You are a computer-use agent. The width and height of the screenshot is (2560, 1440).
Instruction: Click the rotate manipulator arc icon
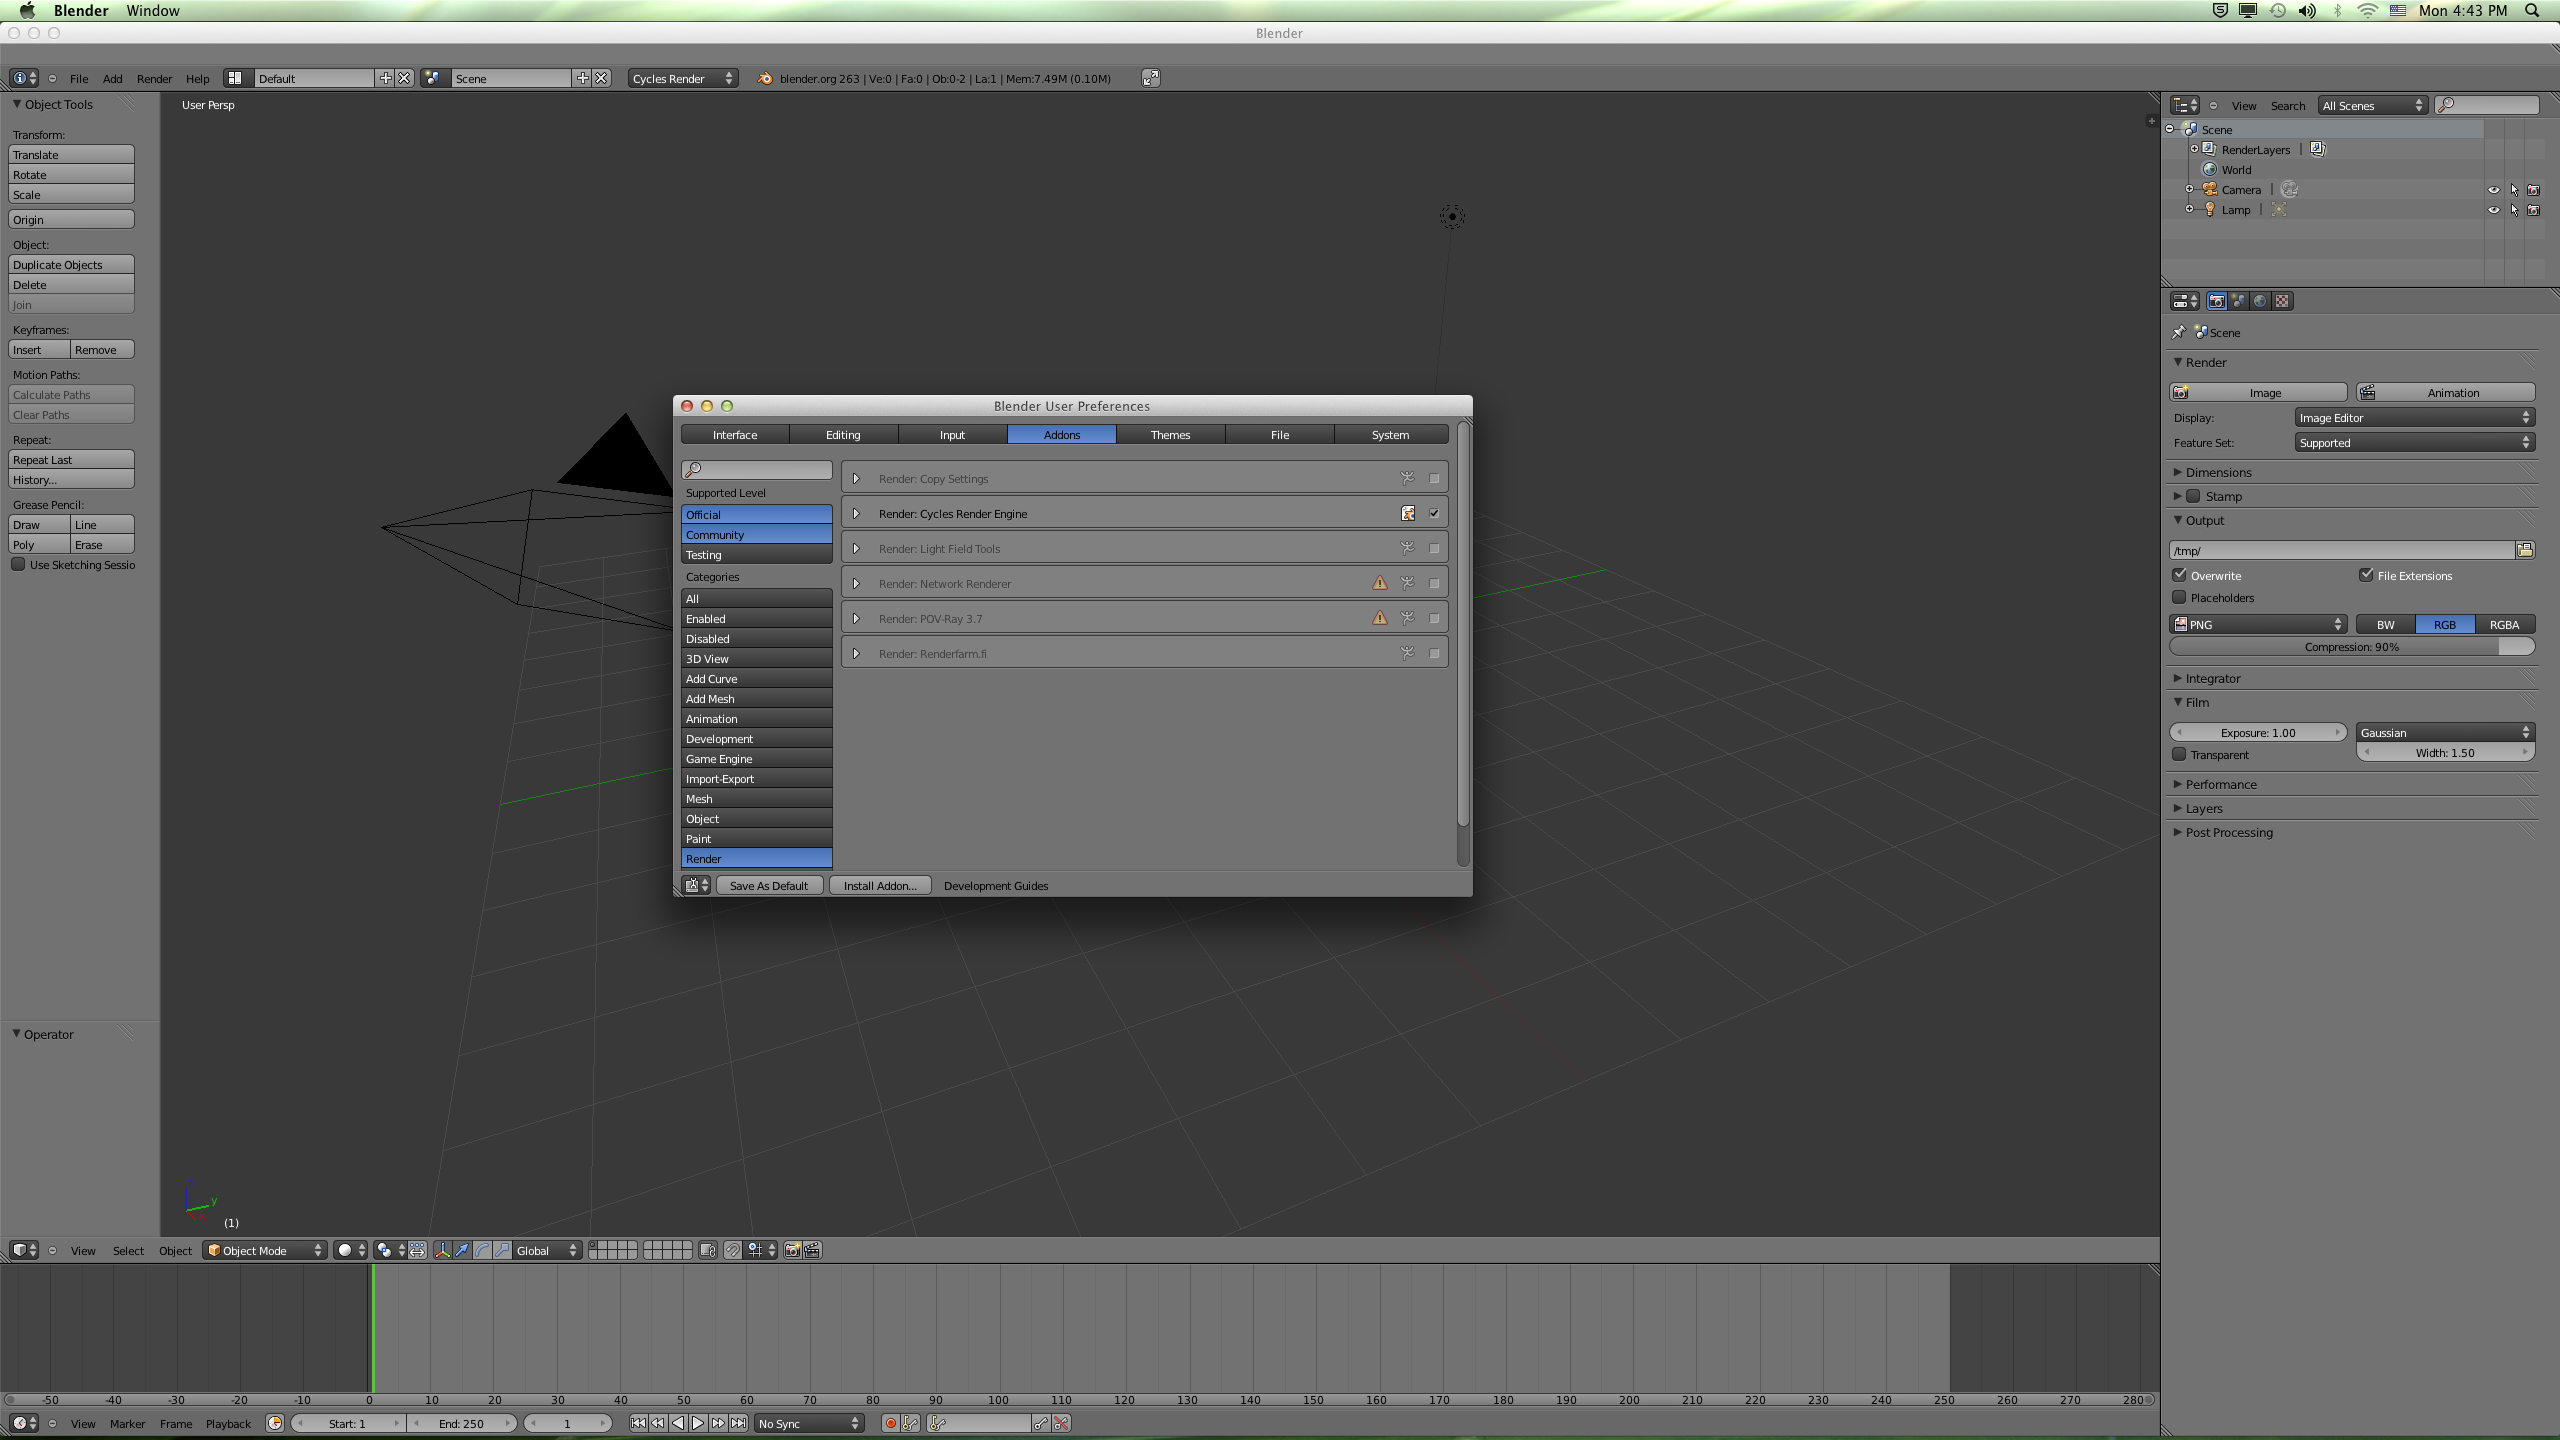tap(482, 1250)
